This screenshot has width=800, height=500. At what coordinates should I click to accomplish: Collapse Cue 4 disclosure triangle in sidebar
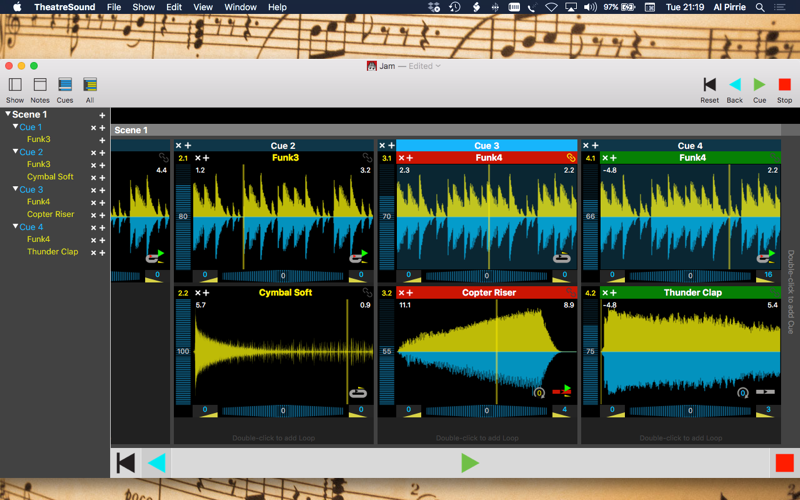pyautogui.click(x=15, y=226)
